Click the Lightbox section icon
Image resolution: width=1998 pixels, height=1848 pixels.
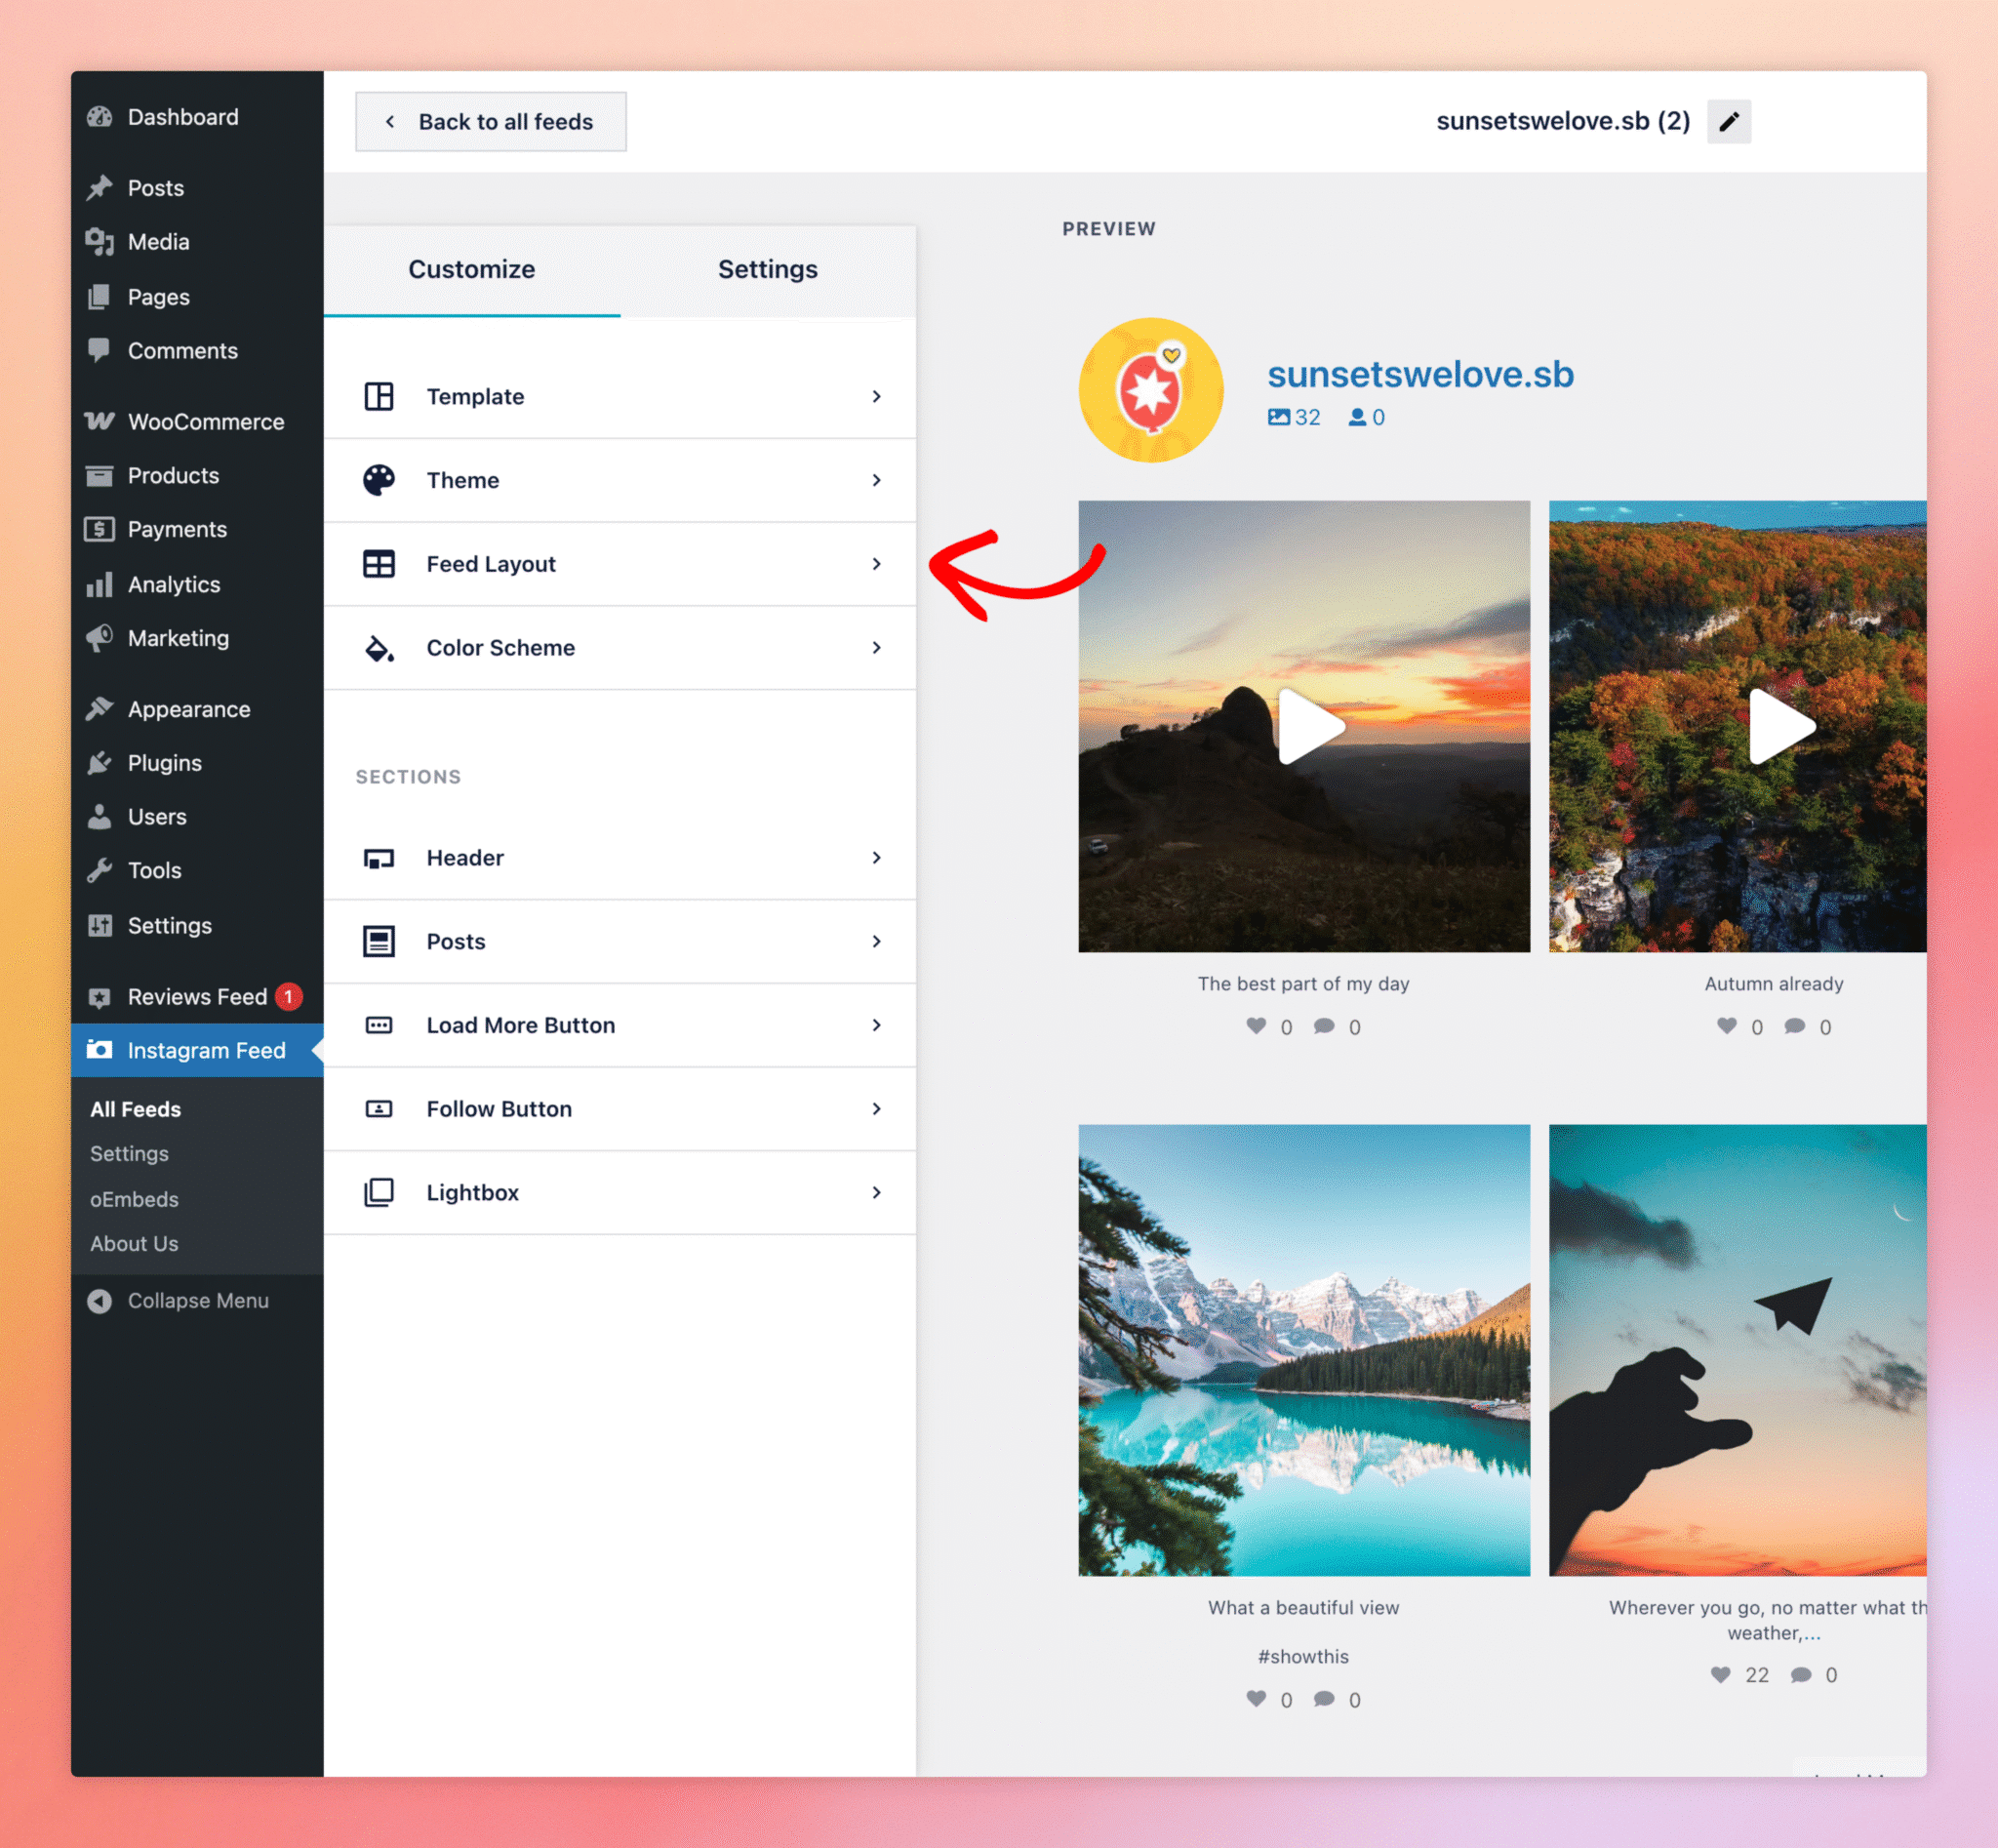(379, 1193)
